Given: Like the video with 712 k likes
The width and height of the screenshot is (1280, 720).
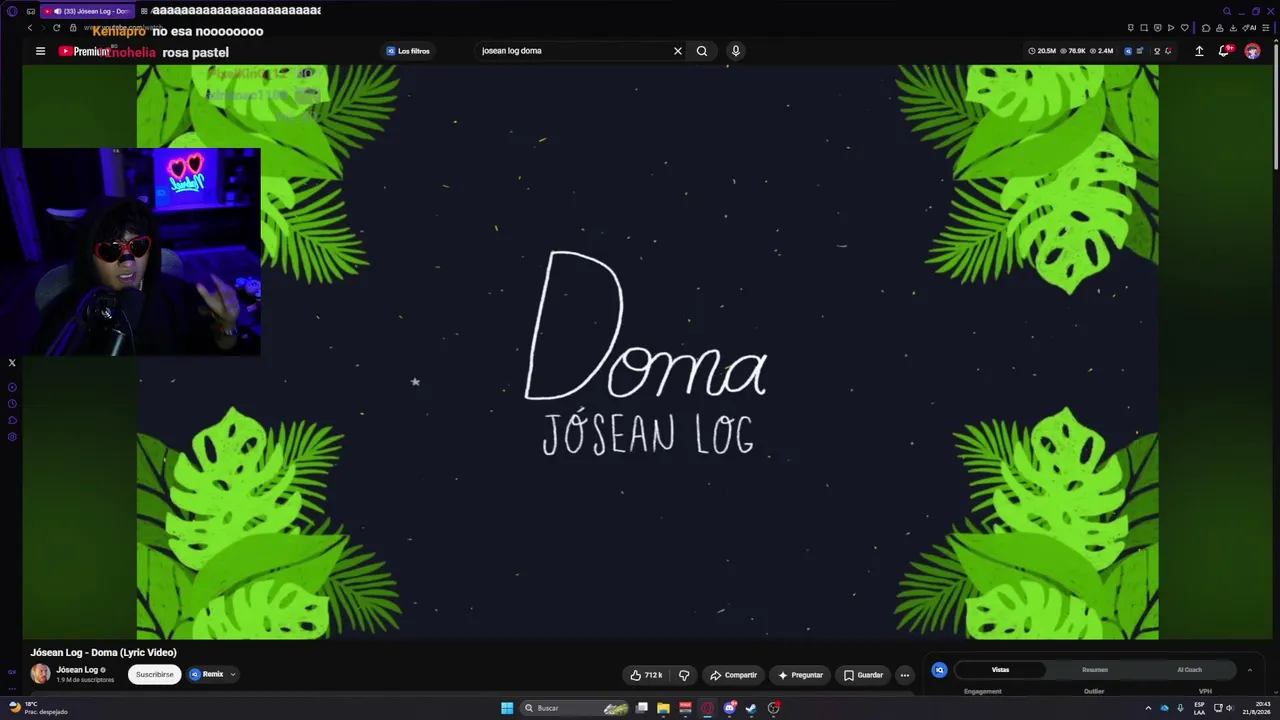Looking at the screenshot, I should tap(646, 675).
